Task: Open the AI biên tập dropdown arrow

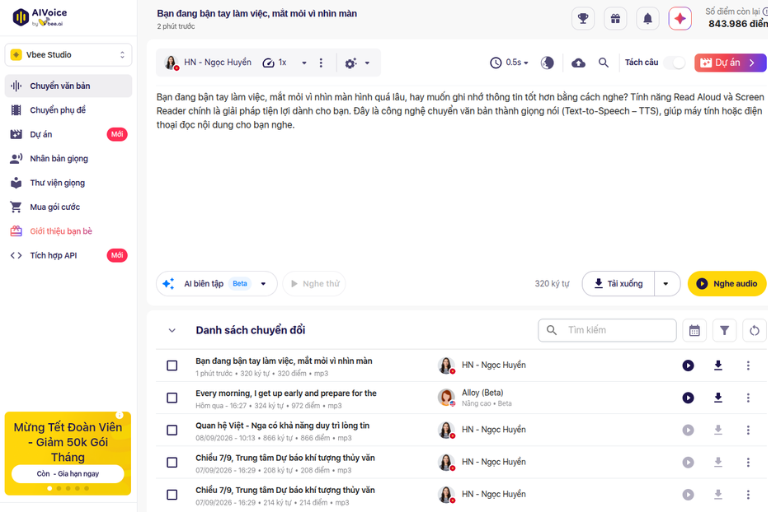Action: tap(263, 284)
